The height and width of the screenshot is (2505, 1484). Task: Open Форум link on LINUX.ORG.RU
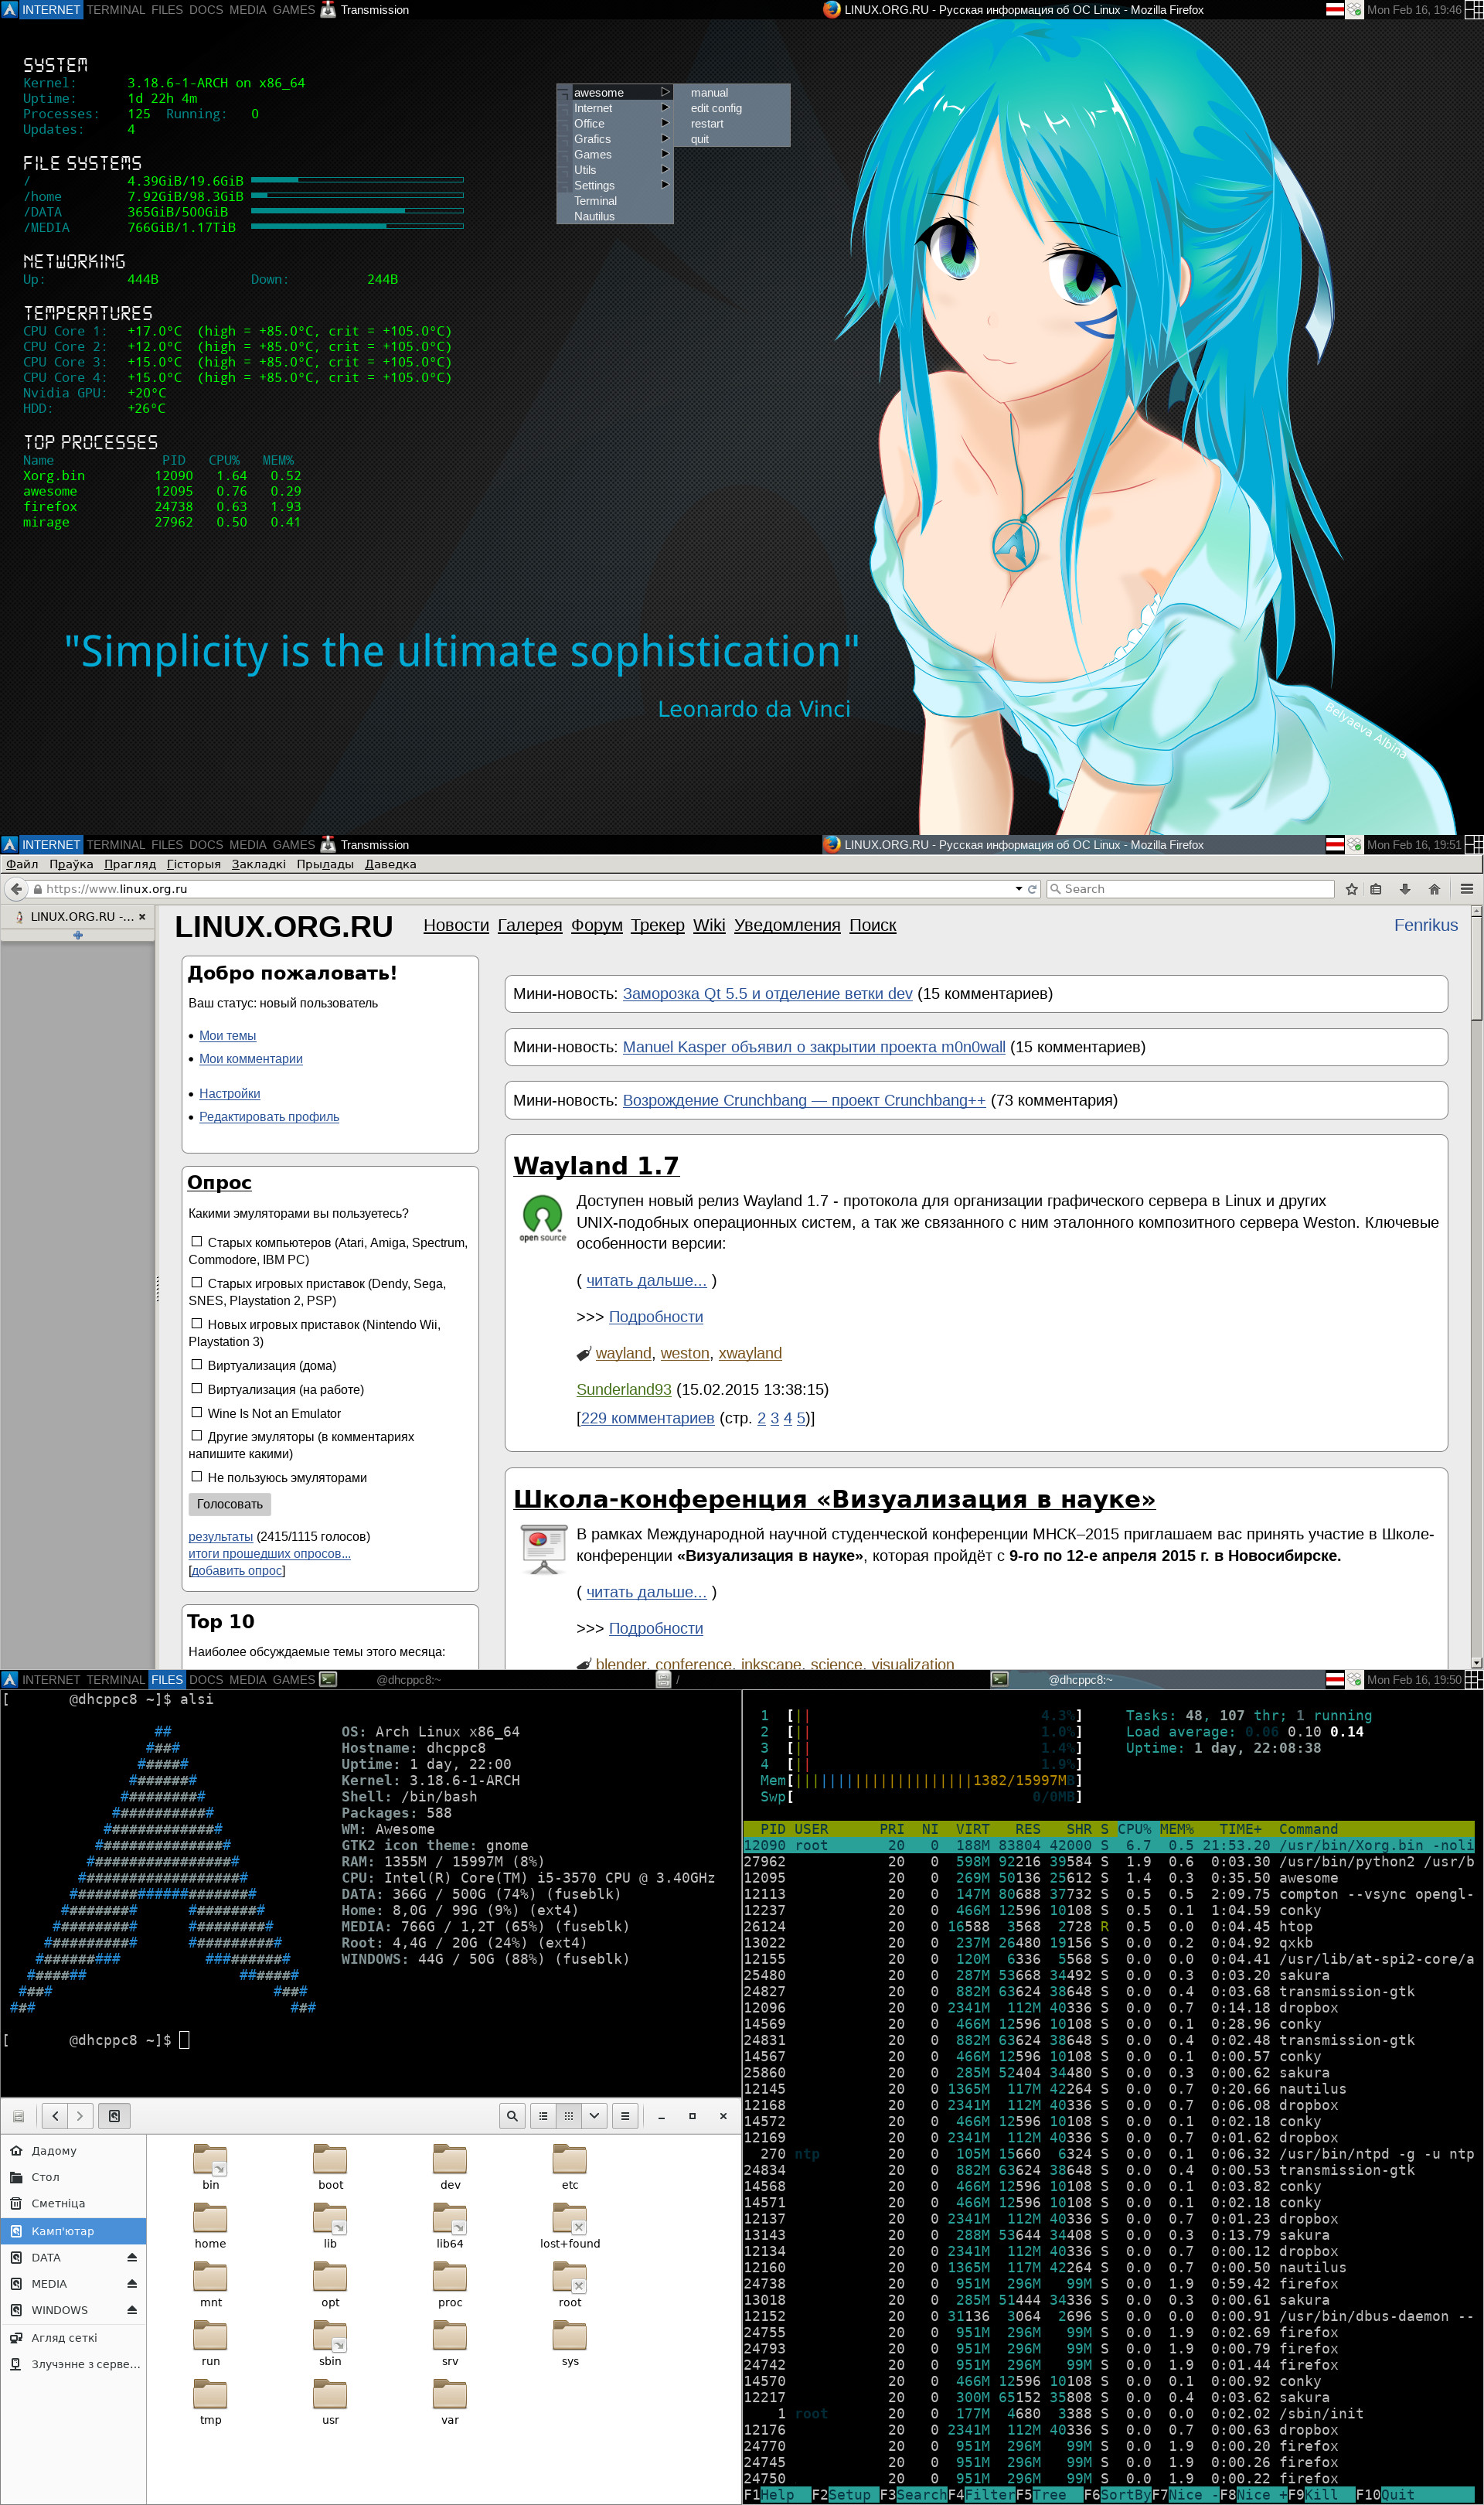click(597, 925)
